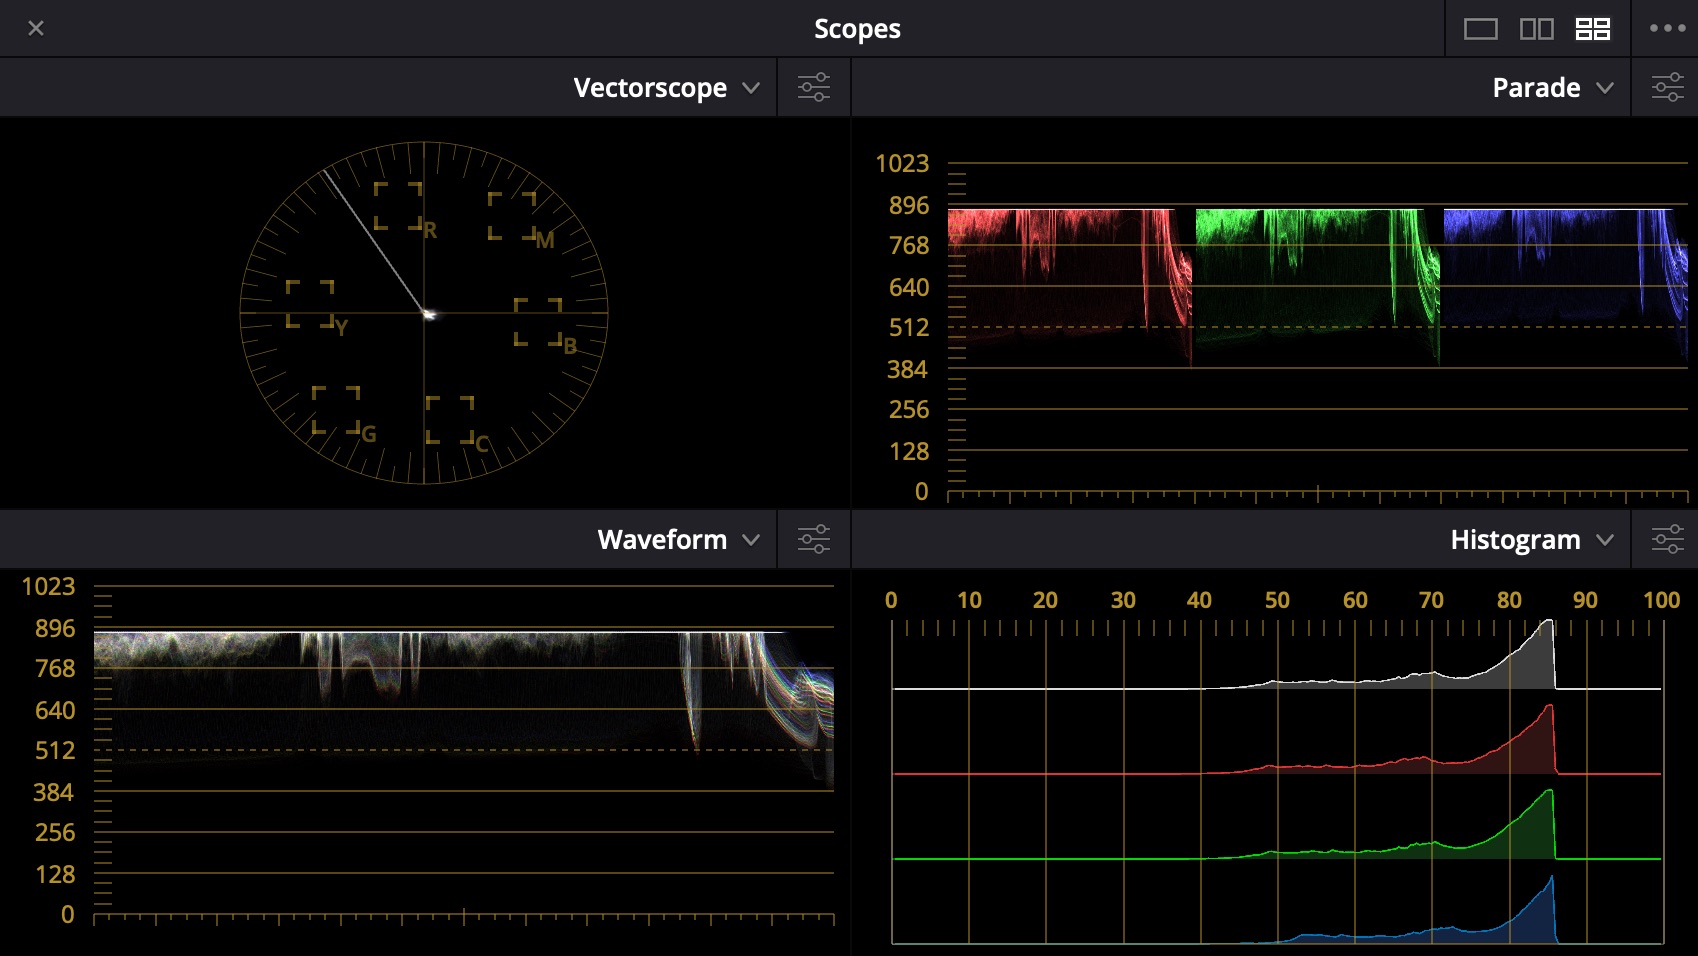Click the Y target box in vectorscope
This screenshot has width=1698, height=956.
(310, 304)
